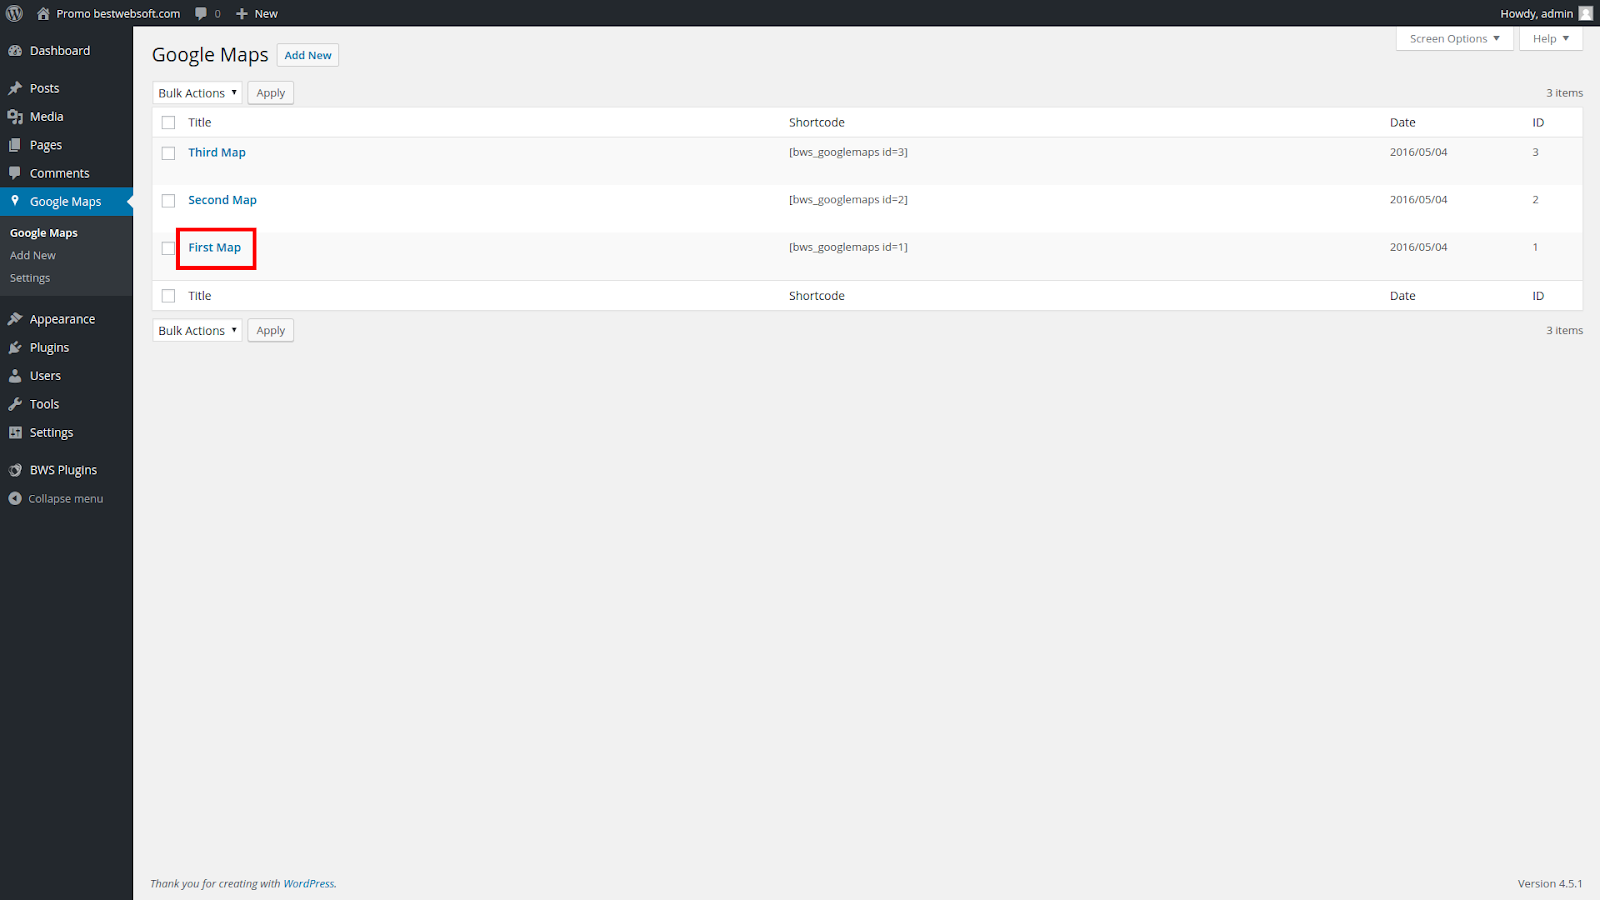Click the Tools wrench icon
The width and height of the screenshot is (1600, 900).
point(15,404)
